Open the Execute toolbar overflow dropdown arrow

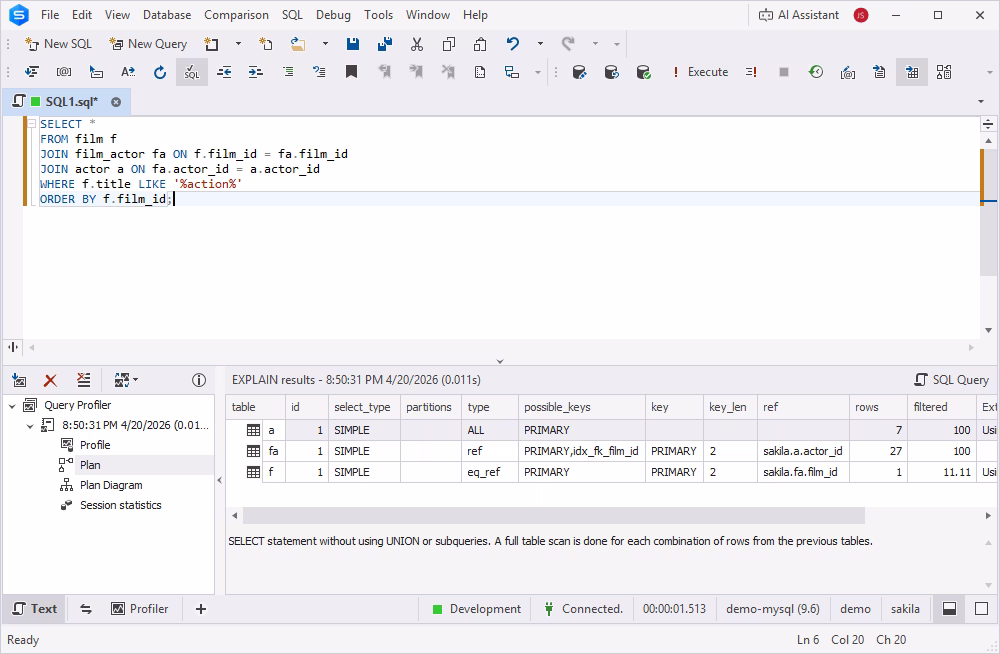pyautogui.click(x=989, y=72)
